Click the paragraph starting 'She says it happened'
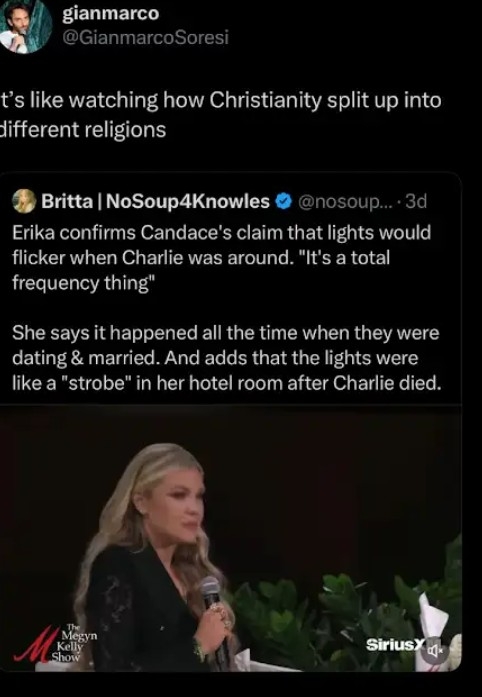 [226, 358]
